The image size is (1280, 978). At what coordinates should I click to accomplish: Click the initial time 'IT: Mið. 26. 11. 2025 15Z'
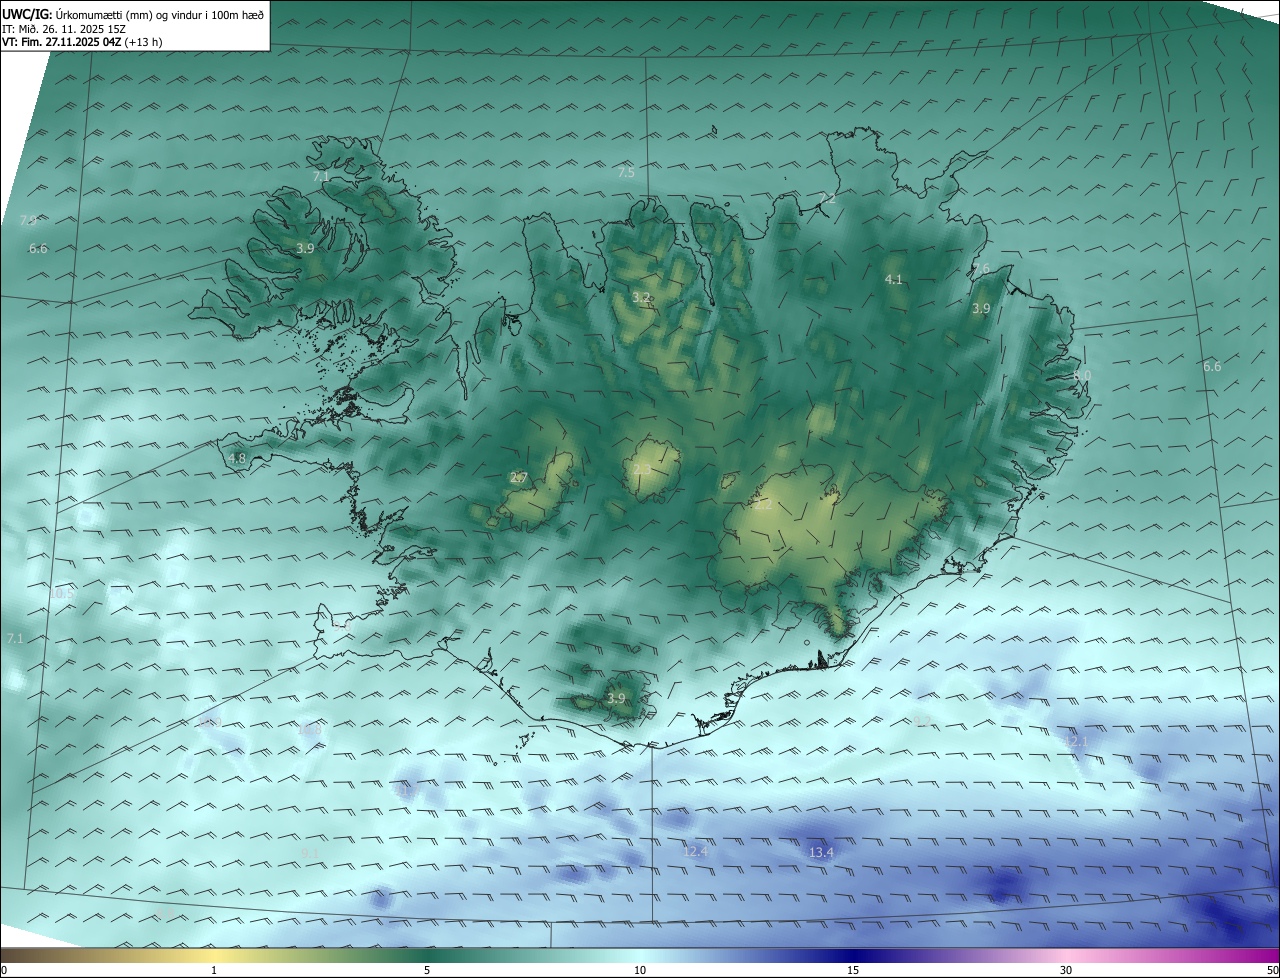point(64,29)
